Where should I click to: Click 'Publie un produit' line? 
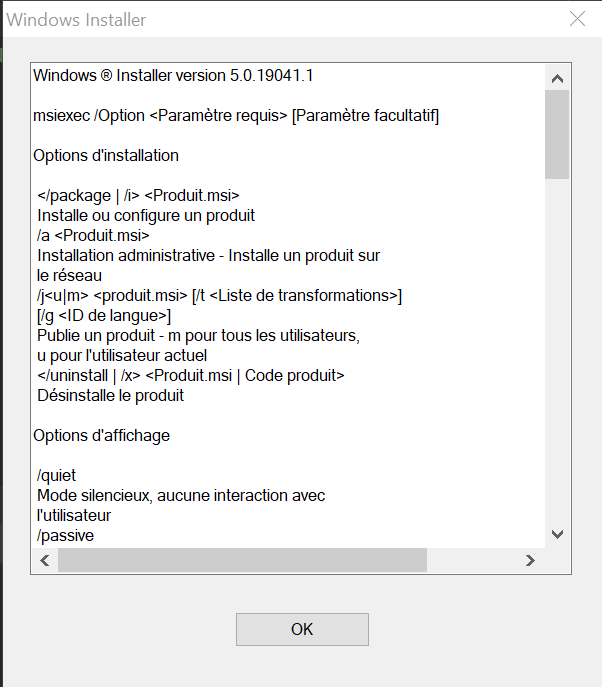click(198, 336)
